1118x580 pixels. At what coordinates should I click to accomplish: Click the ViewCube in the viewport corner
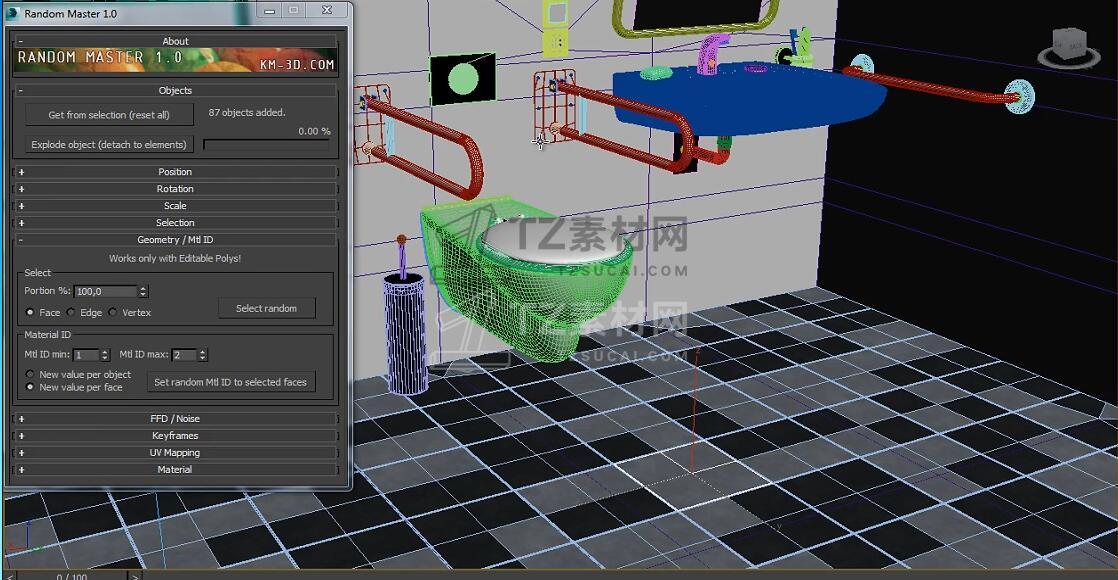point(1067,49)
